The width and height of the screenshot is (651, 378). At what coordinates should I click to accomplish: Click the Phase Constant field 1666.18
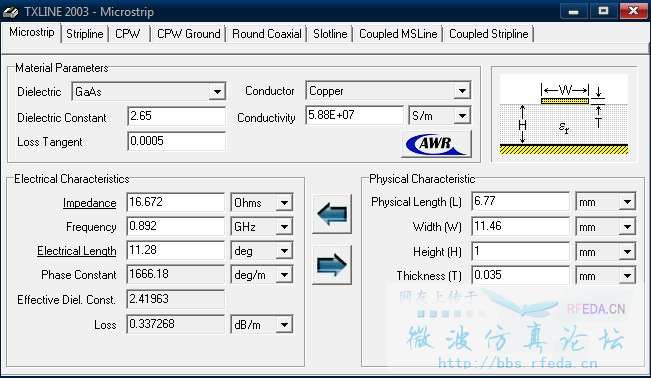[175, 274]
